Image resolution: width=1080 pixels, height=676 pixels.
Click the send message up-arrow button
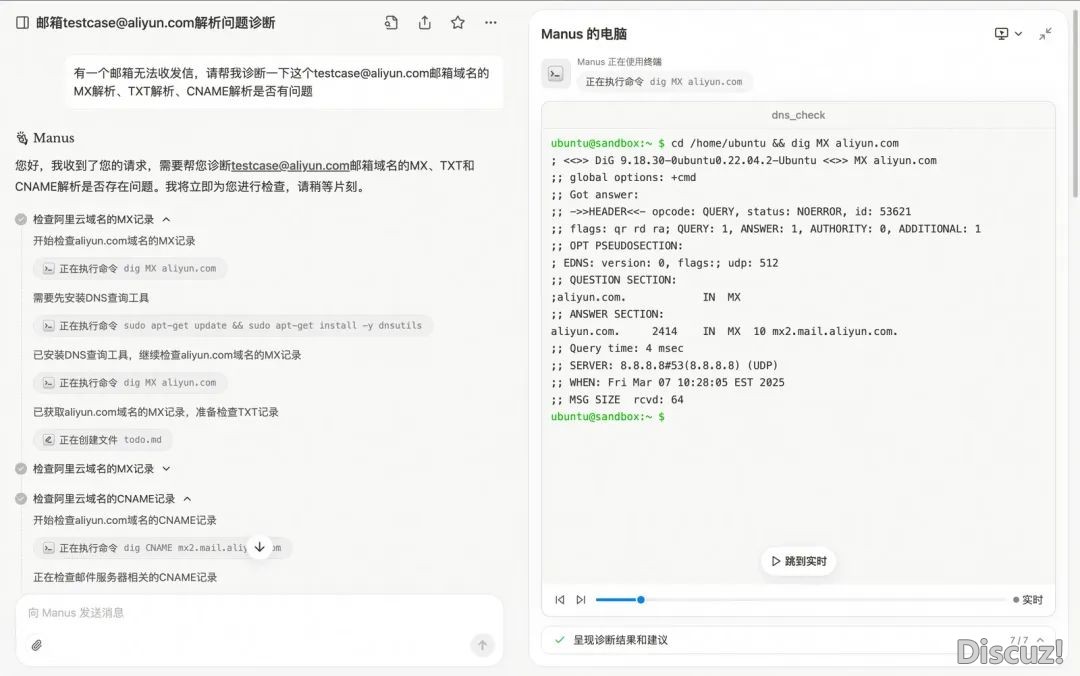click(482, 645)
